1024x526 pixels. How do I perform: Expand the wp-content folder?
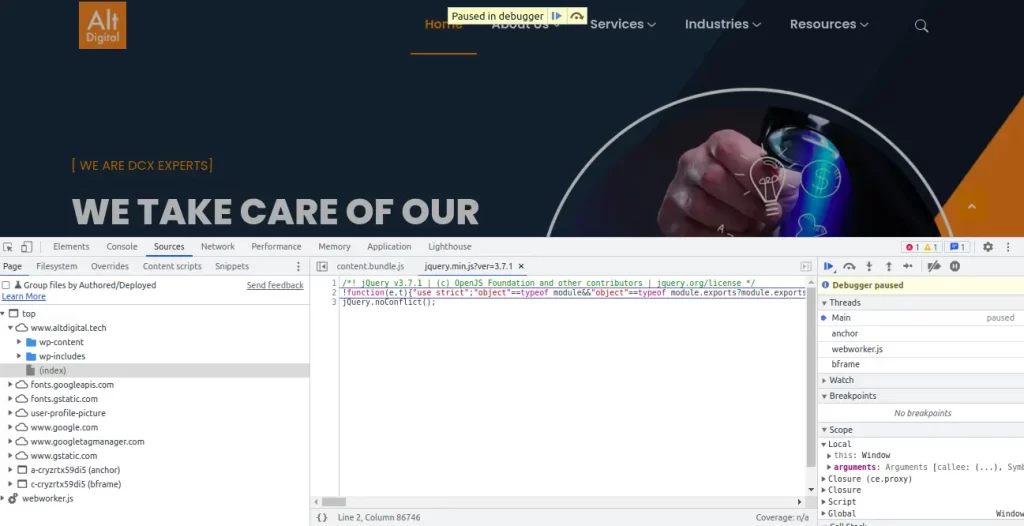click(x=19, y=342)
